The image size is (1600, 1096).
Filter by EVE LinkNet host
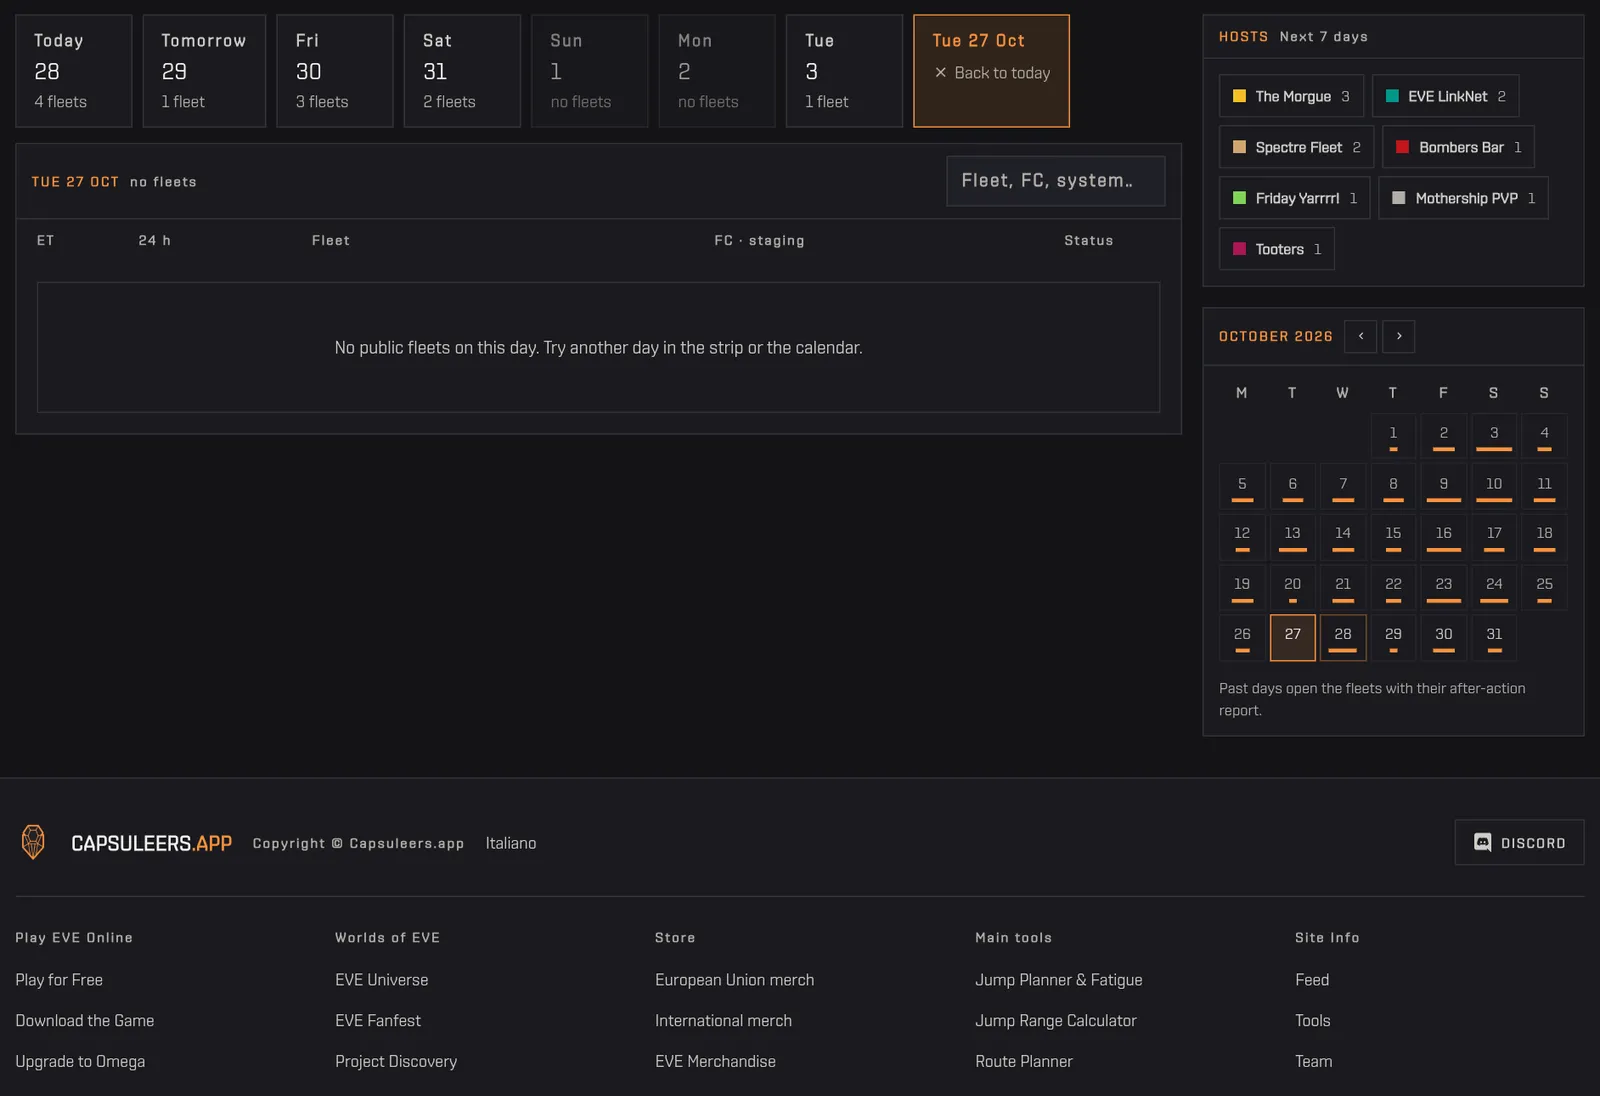(1445, 96)
